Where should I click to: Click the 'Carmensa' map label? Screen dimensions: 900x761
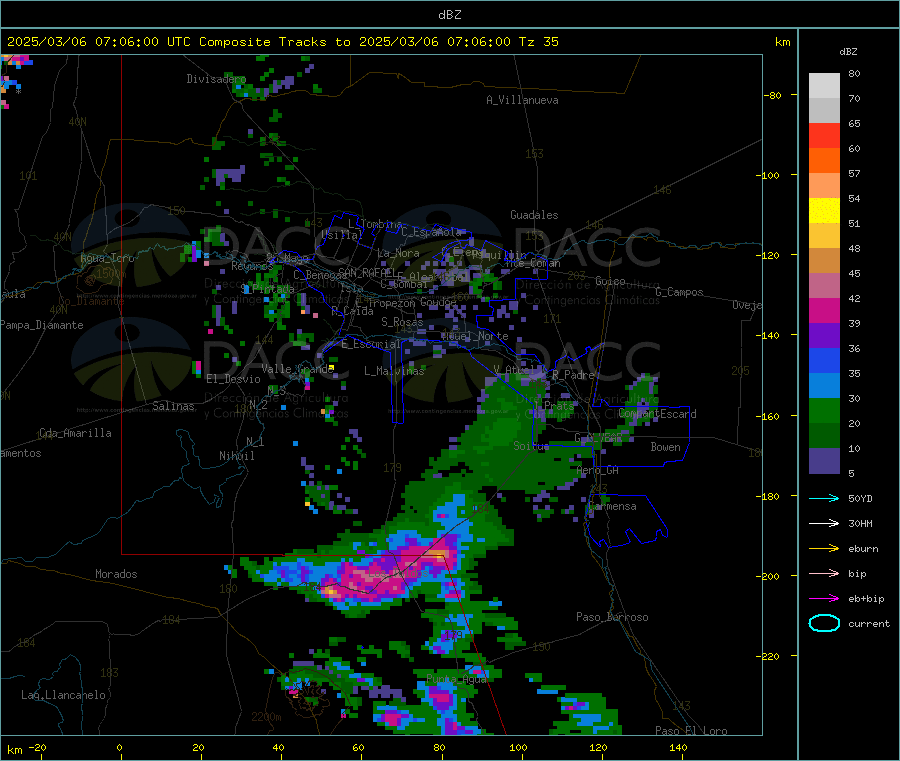(x=612, y=507)
